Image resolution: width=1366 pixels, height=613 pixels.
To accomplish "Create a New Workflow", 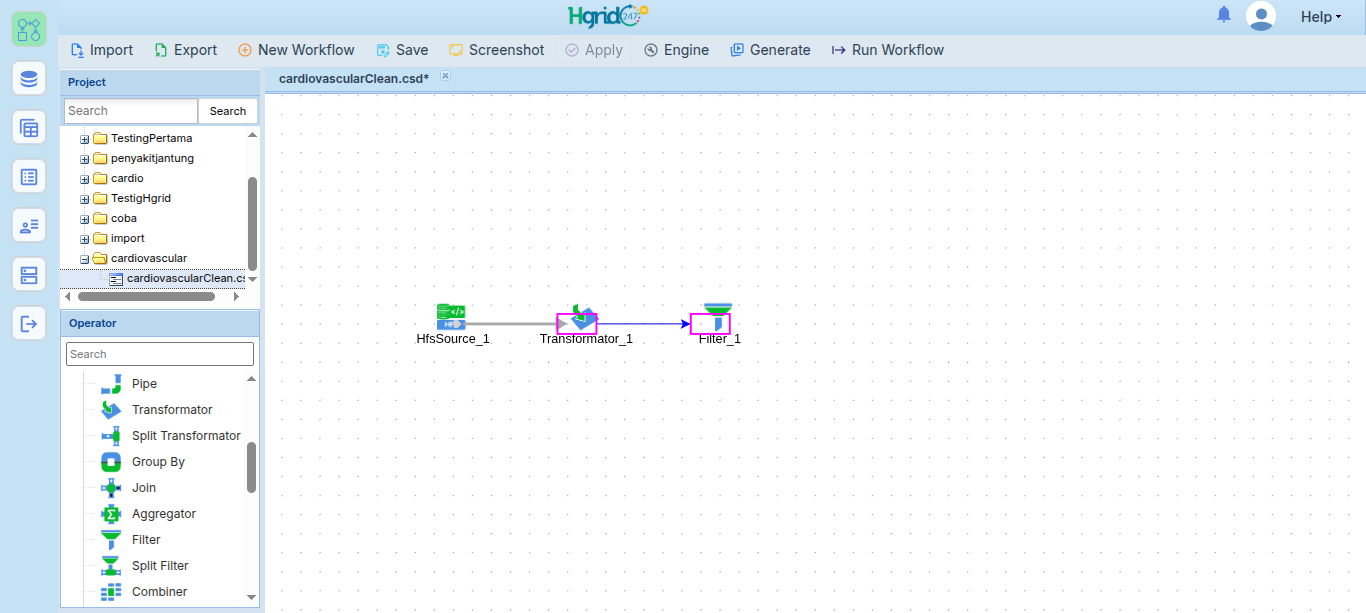I will click(296, 50).
